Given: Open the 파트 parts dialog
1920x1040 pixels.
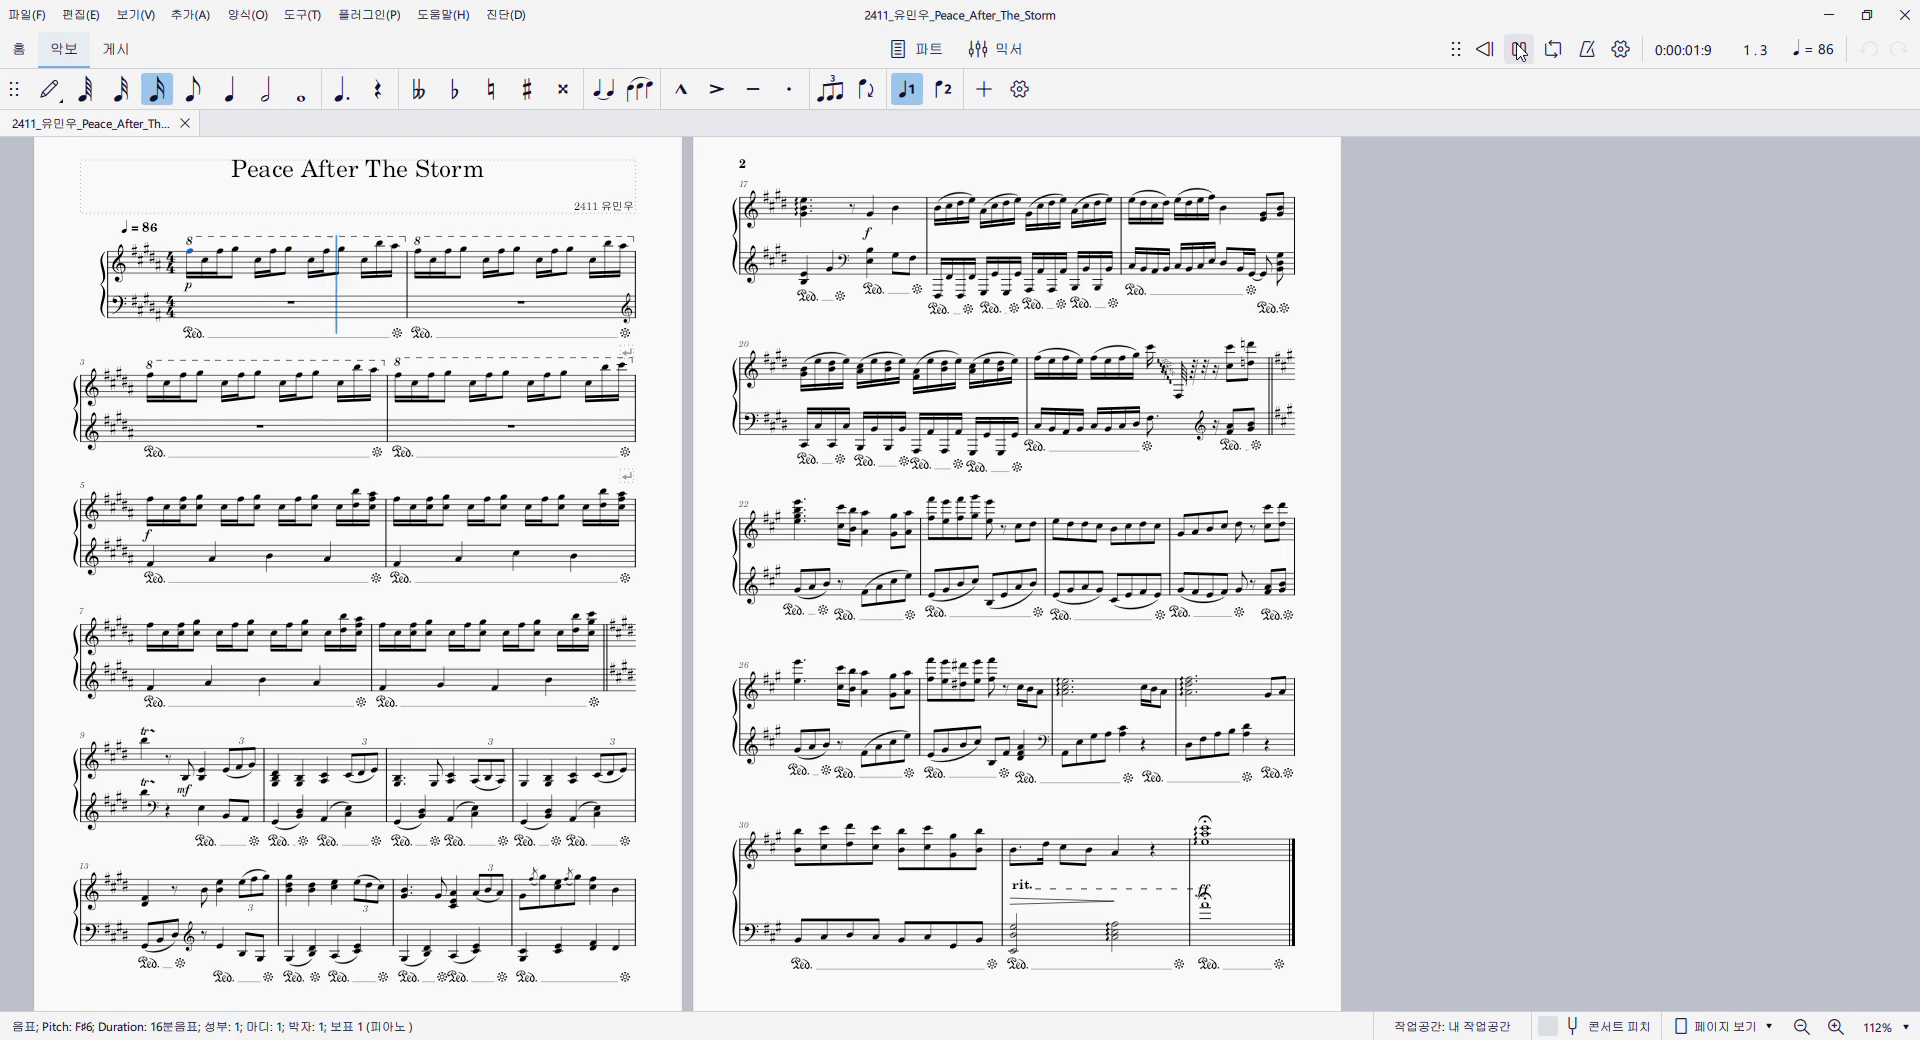Looking at the screenshot, I should tap(917, 49).
